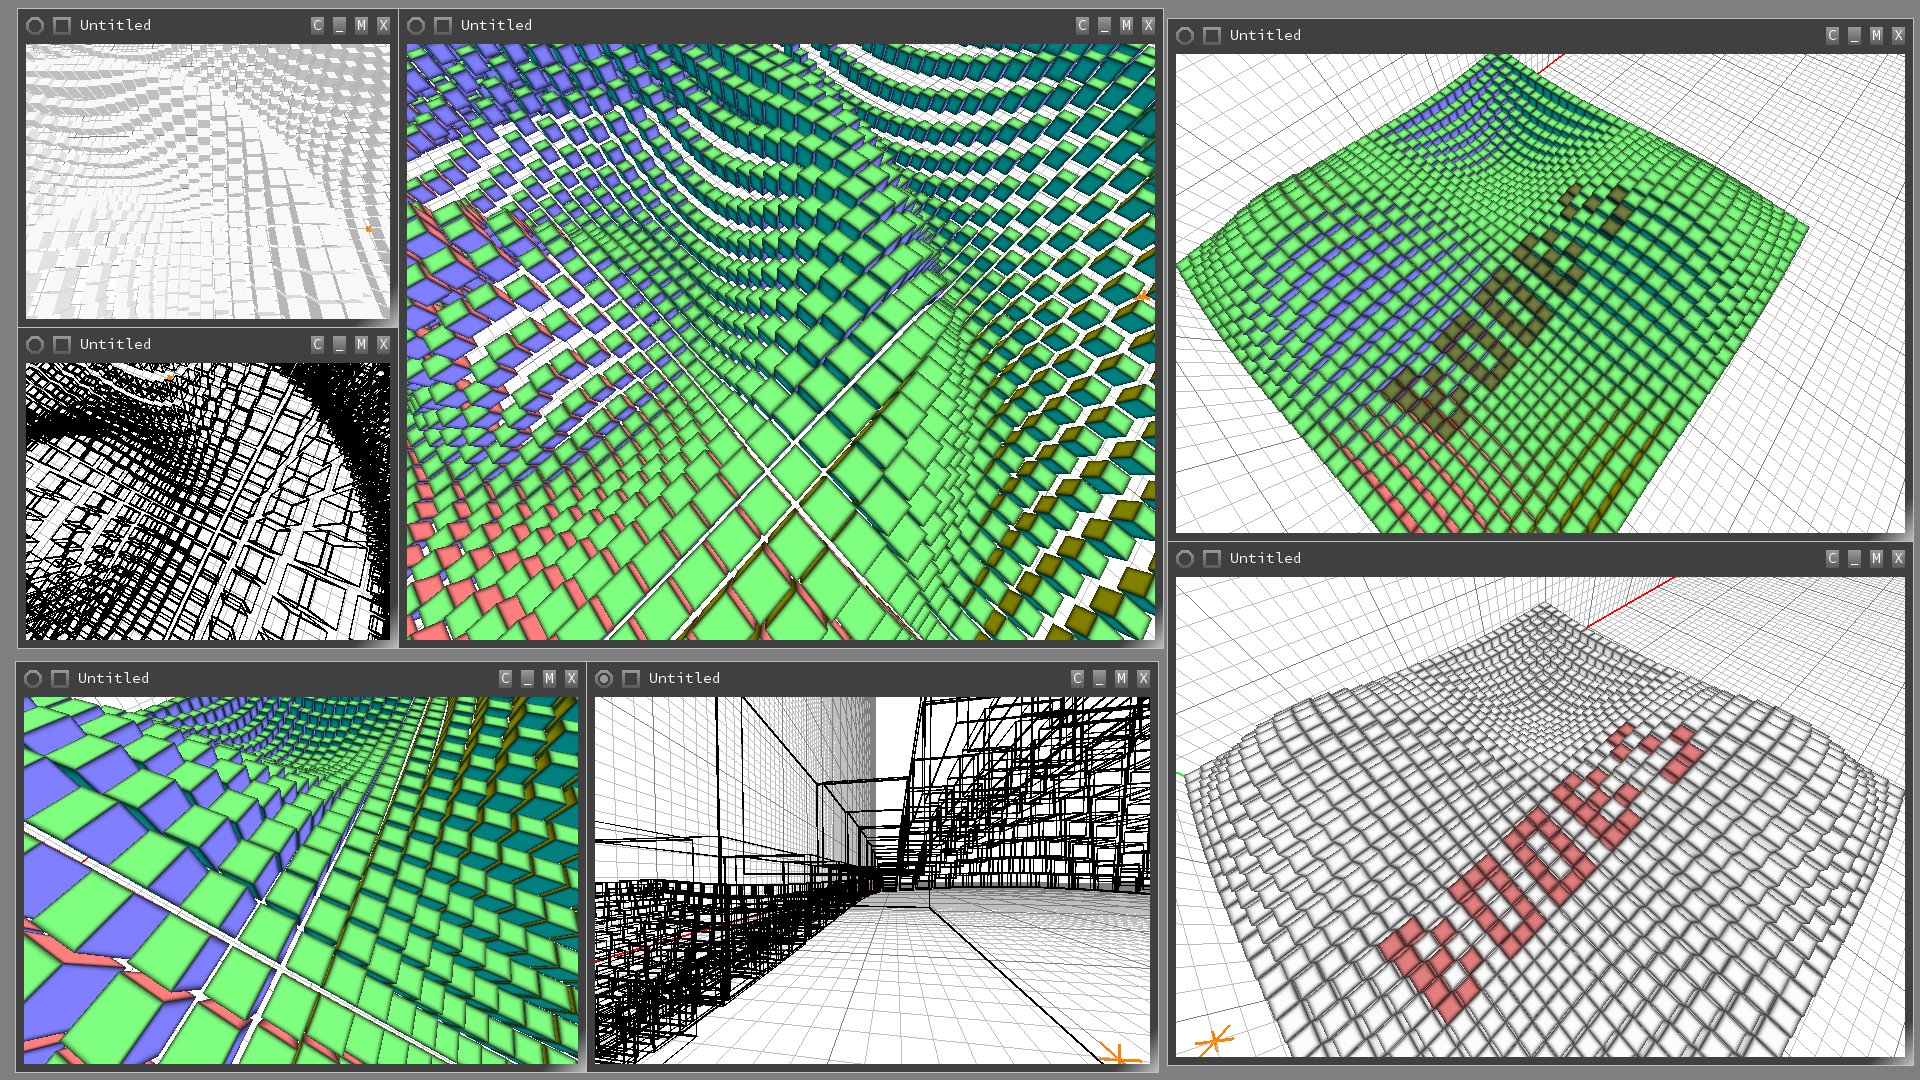1920x1080 pixels.
Task: Tick the square checkbox on the red CODE window
Action: [1212, 558]
